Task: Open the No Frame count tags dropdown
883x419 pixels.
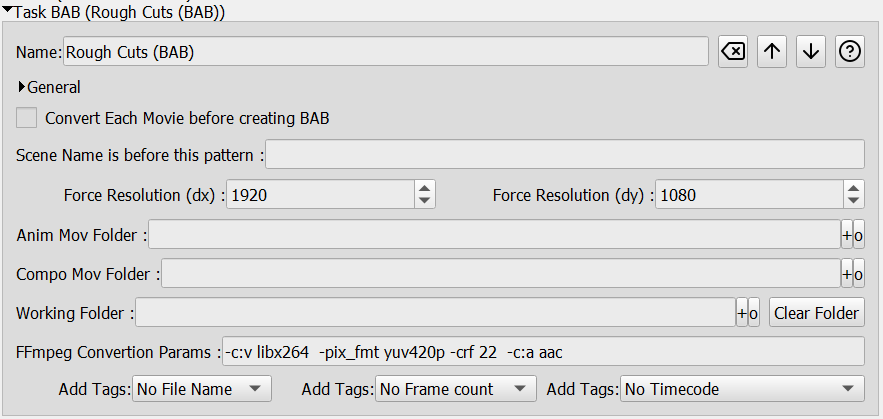Action: coord(456,389)
